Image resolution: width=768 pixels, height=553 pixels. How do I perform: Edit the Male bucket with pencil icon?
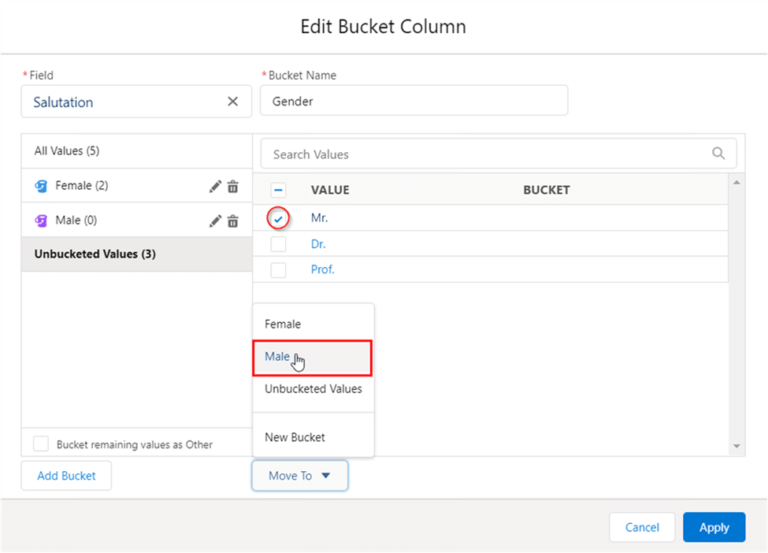point(215,221)
